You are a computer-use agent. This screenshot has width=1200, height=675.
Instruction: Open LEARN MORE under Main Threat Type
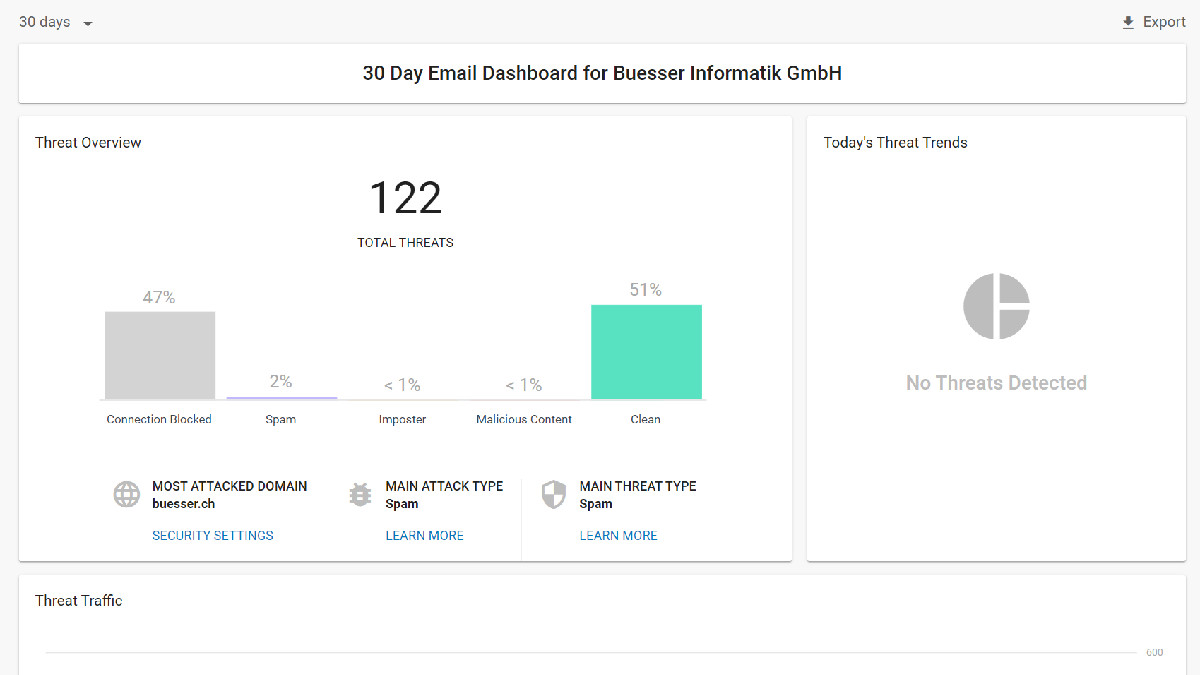[619, 535]
